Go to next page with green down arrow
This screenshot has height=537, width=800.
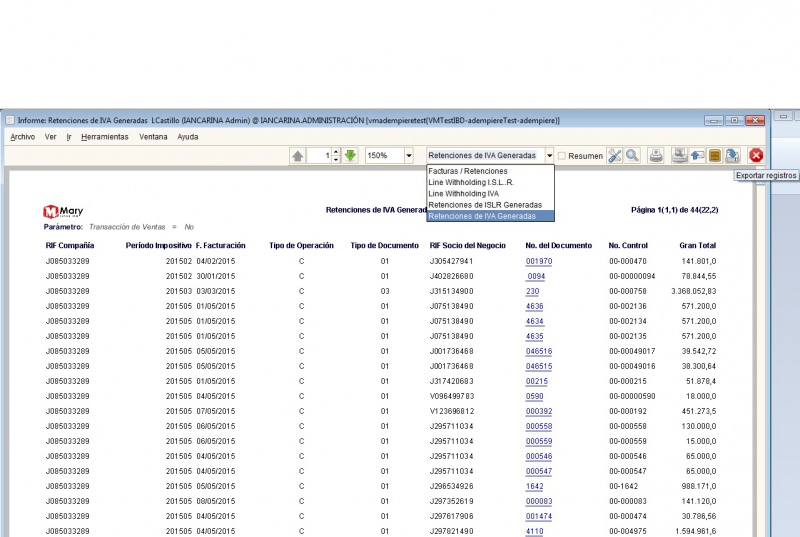pyautogui.click(x=350, y=156)
